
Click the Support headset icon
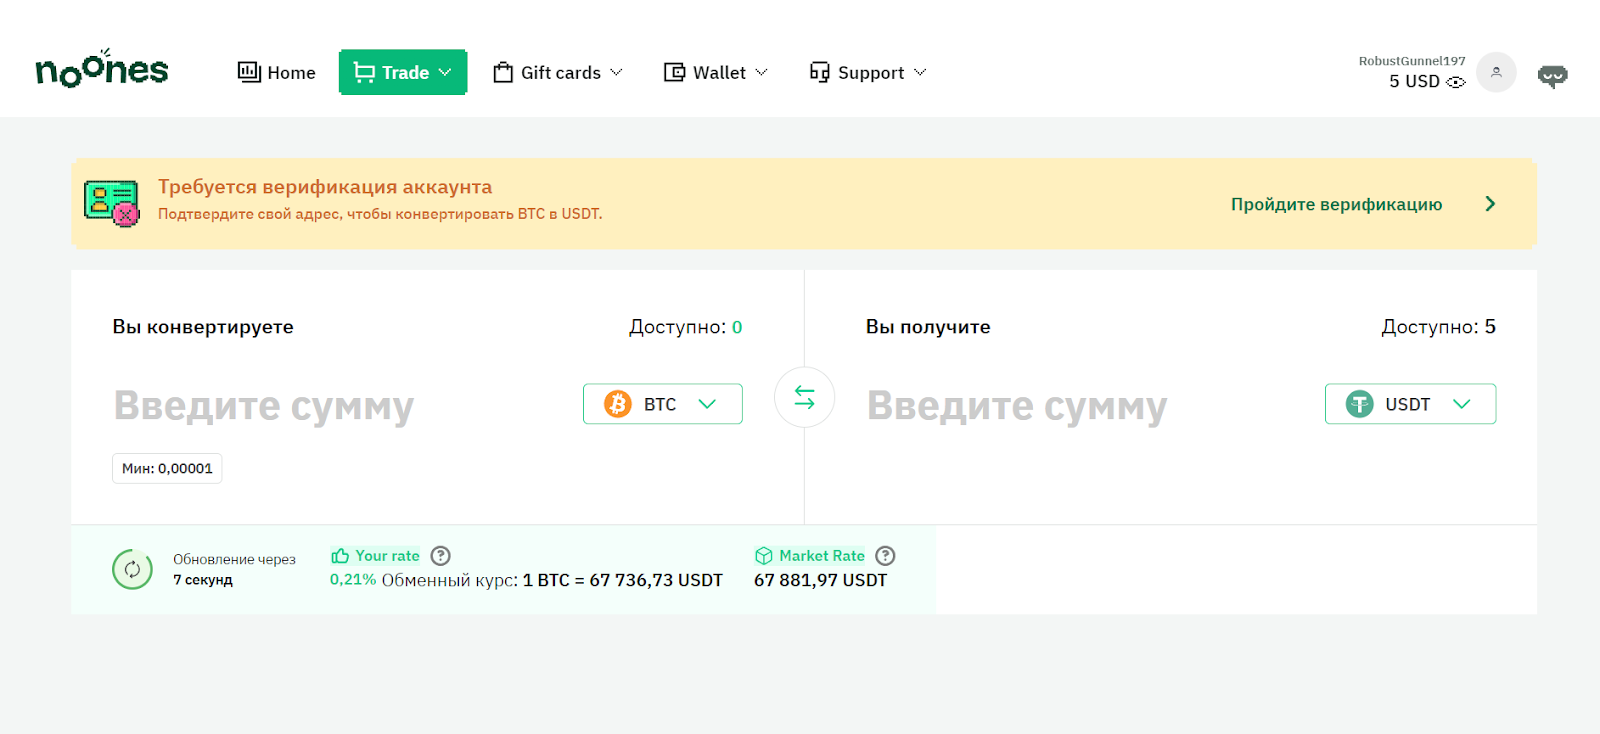819,72
